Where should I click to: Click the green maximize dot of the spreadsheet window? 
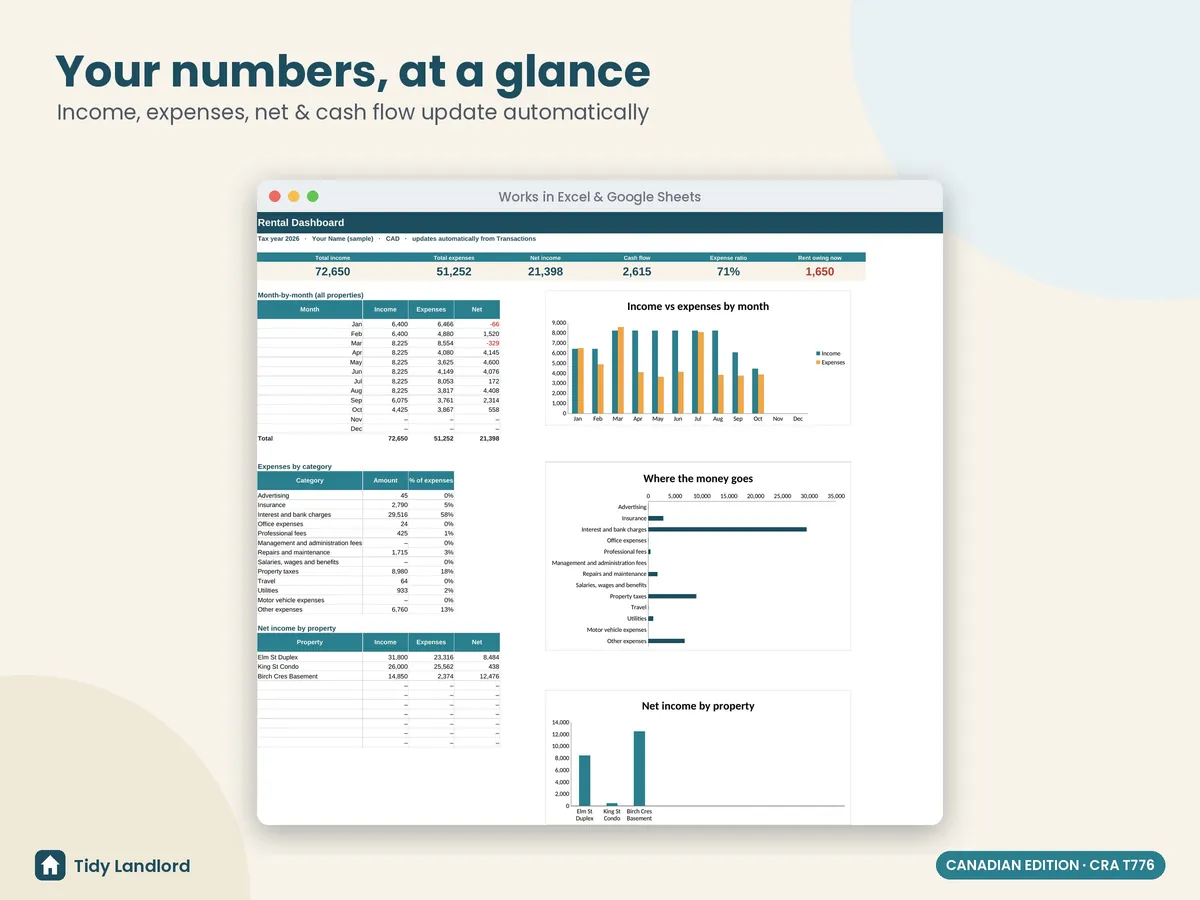click(313, 197)
